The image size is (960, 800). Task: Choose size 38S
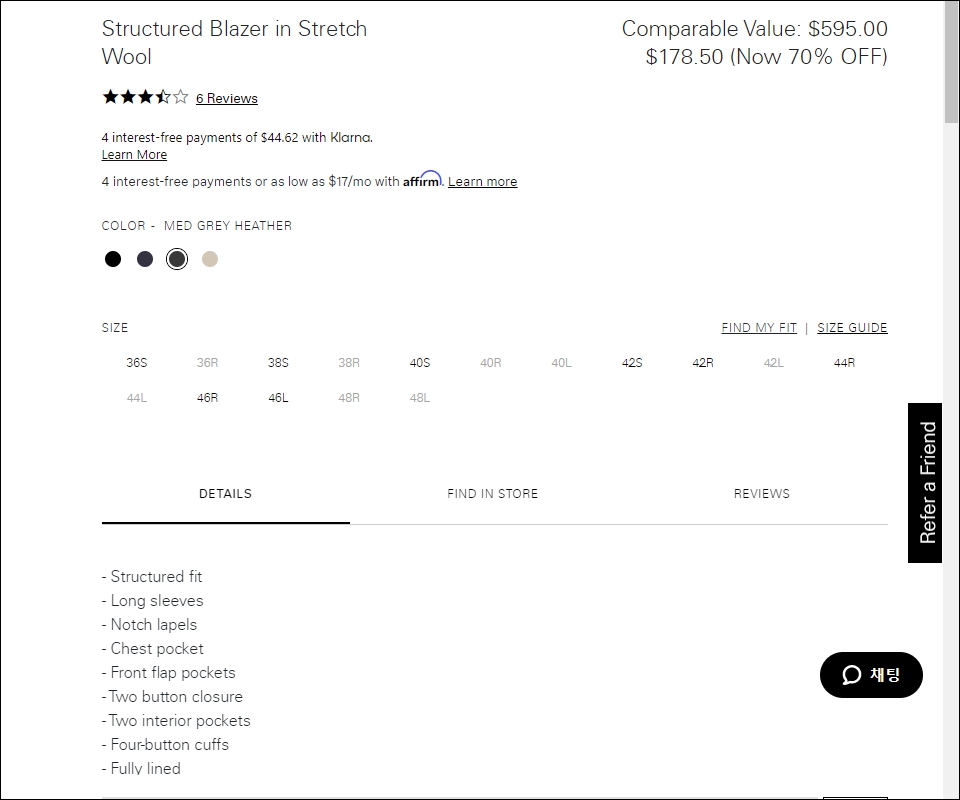pos(278,363)
